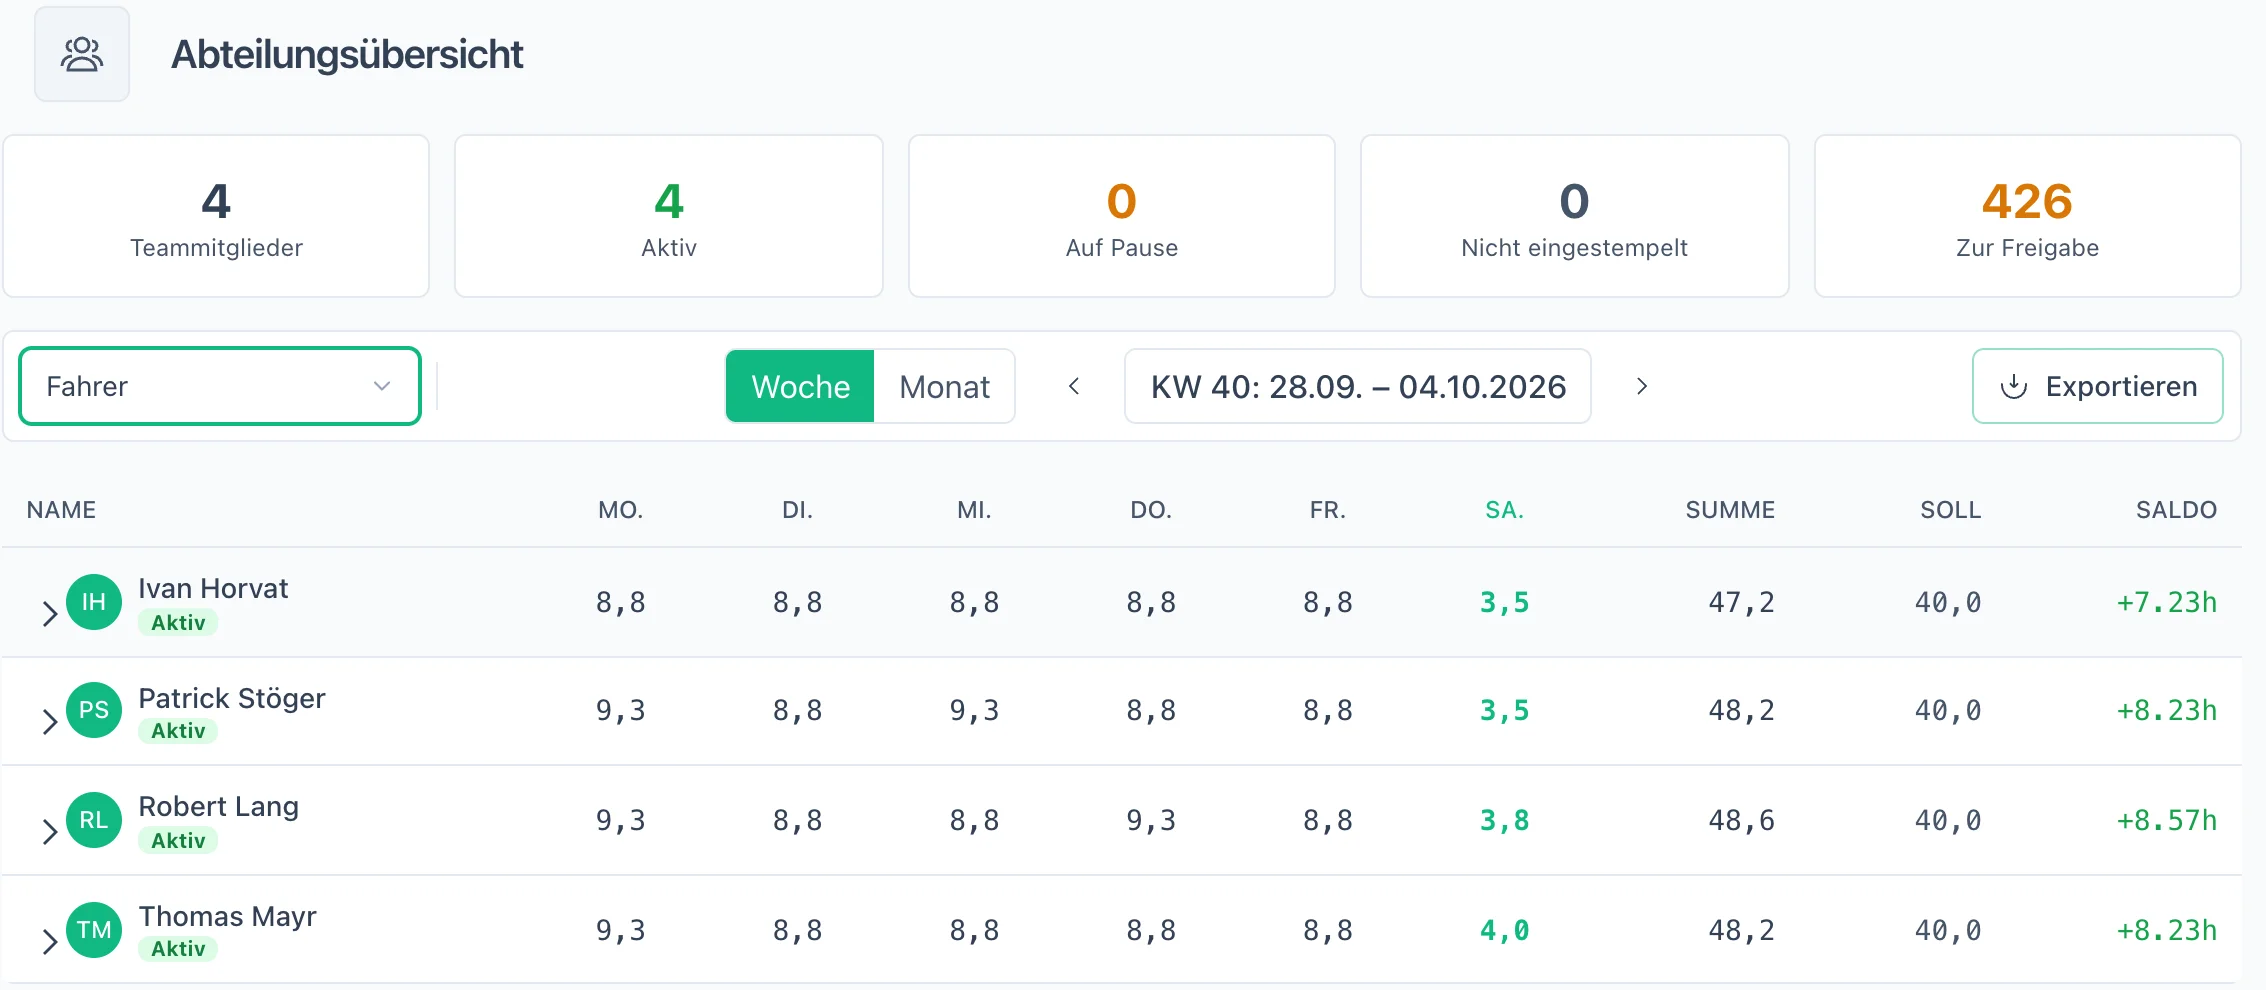This screenshot has height=990, width=2266.
Task: Expand Ivan Horvat's row
Action: click(49, 613)
